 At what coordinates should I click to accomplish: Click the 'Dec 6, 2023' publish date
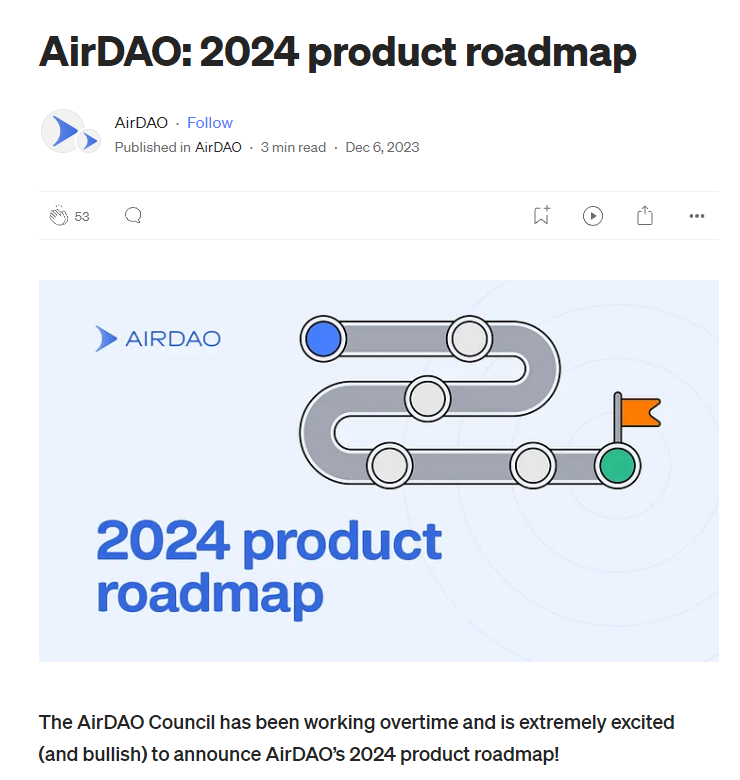click(382, 147)
